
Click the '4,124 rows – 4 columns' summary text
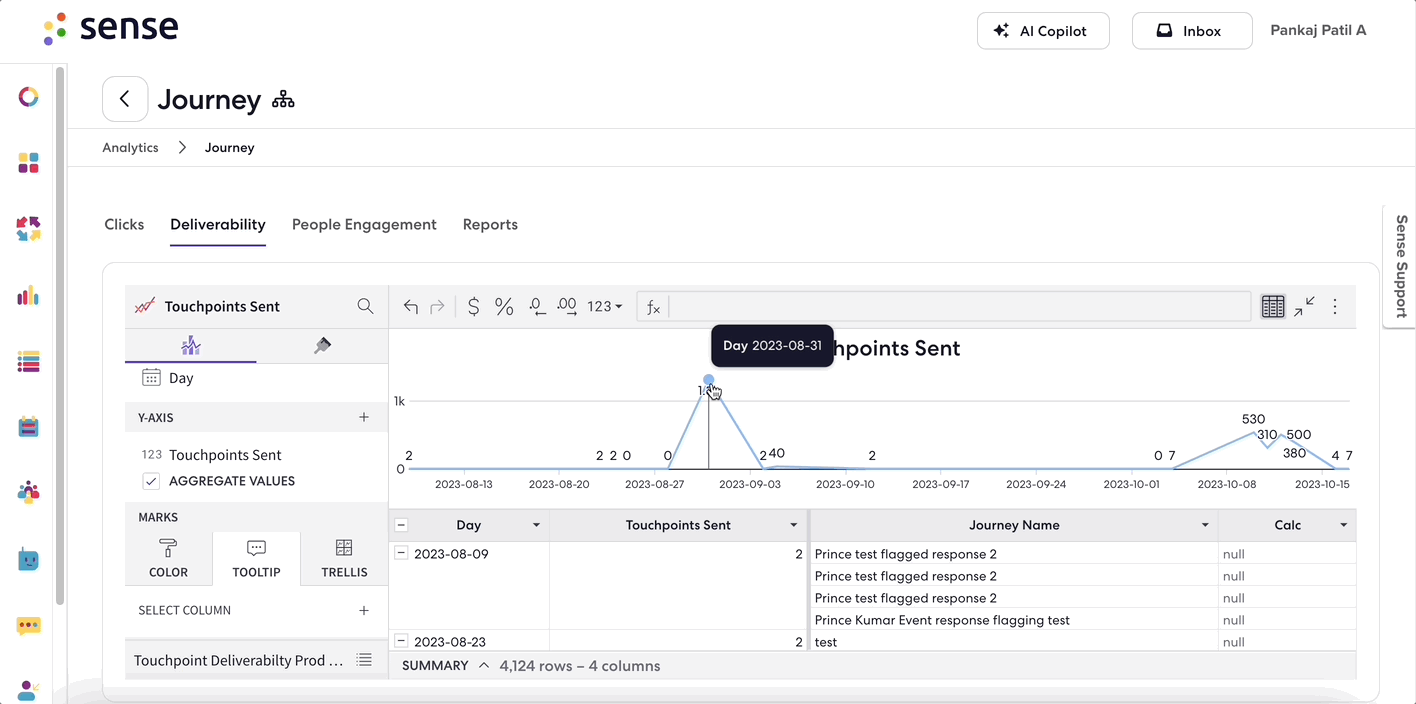(580, 666)
